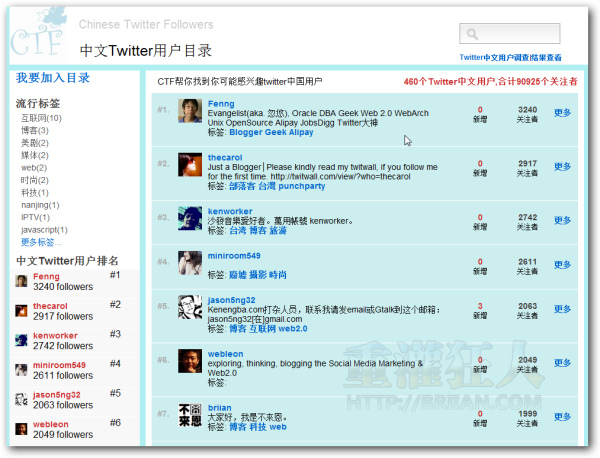
Task: Open thecarol's avatar in main list
Action: click(190, 165)
